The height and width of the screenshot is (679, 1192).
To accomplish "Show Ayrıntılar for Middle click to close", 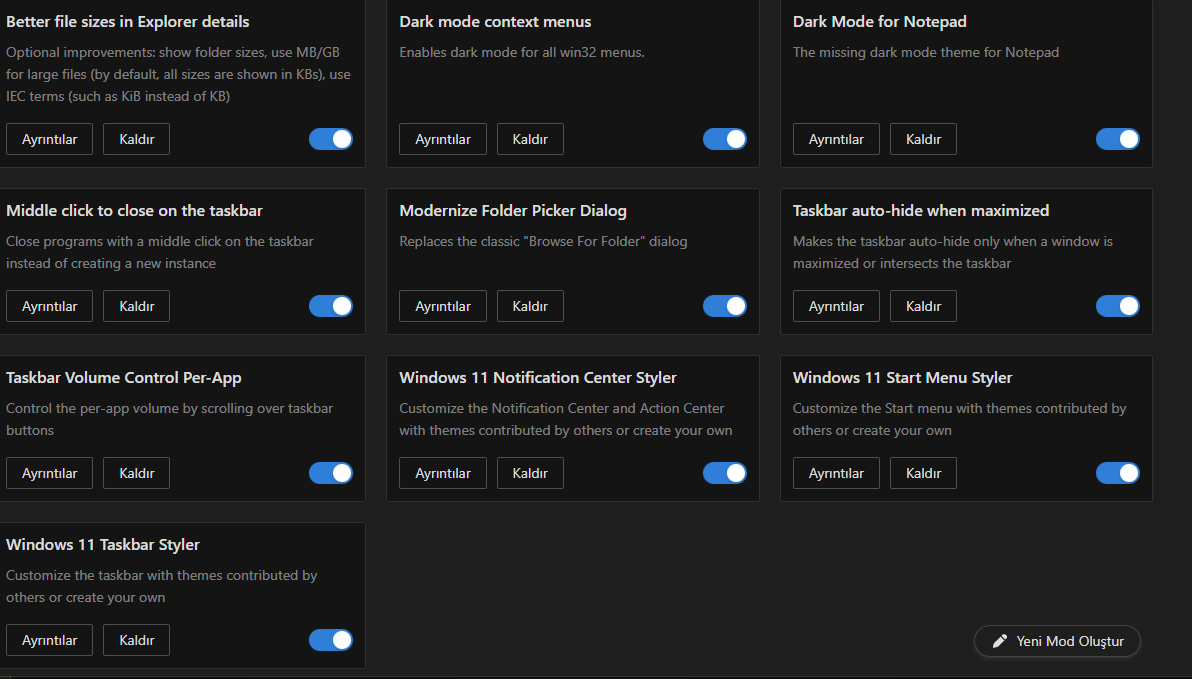I will point(49,306).
